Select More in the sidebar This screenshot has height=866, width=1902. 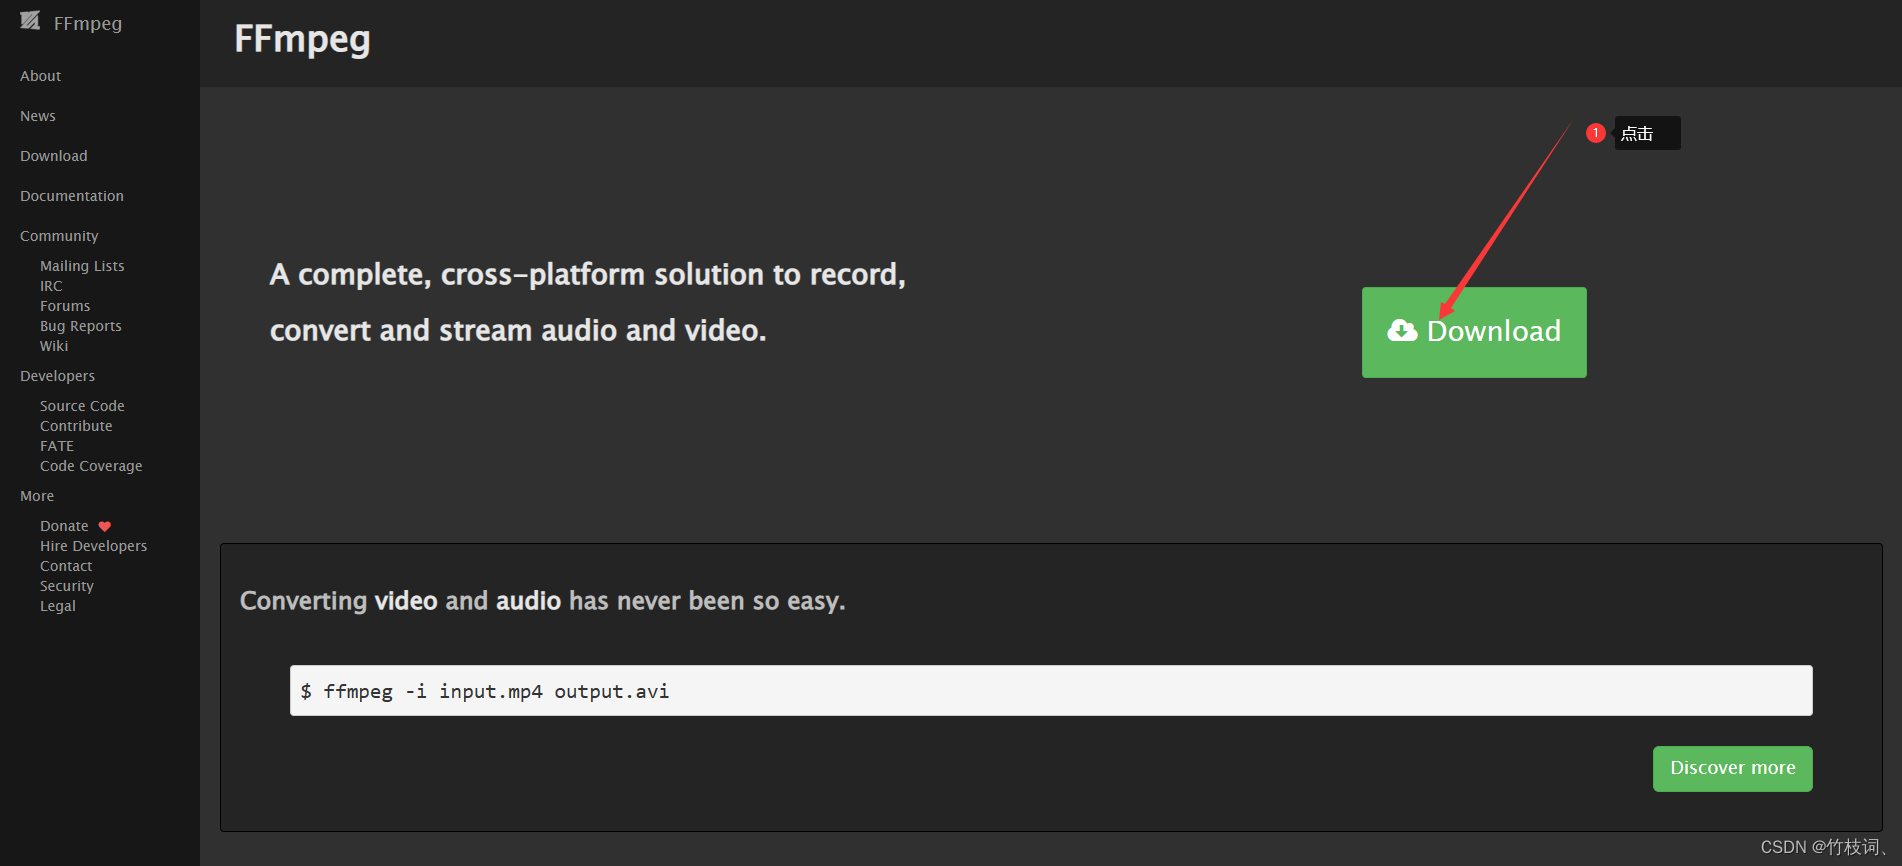pos(37,496)
